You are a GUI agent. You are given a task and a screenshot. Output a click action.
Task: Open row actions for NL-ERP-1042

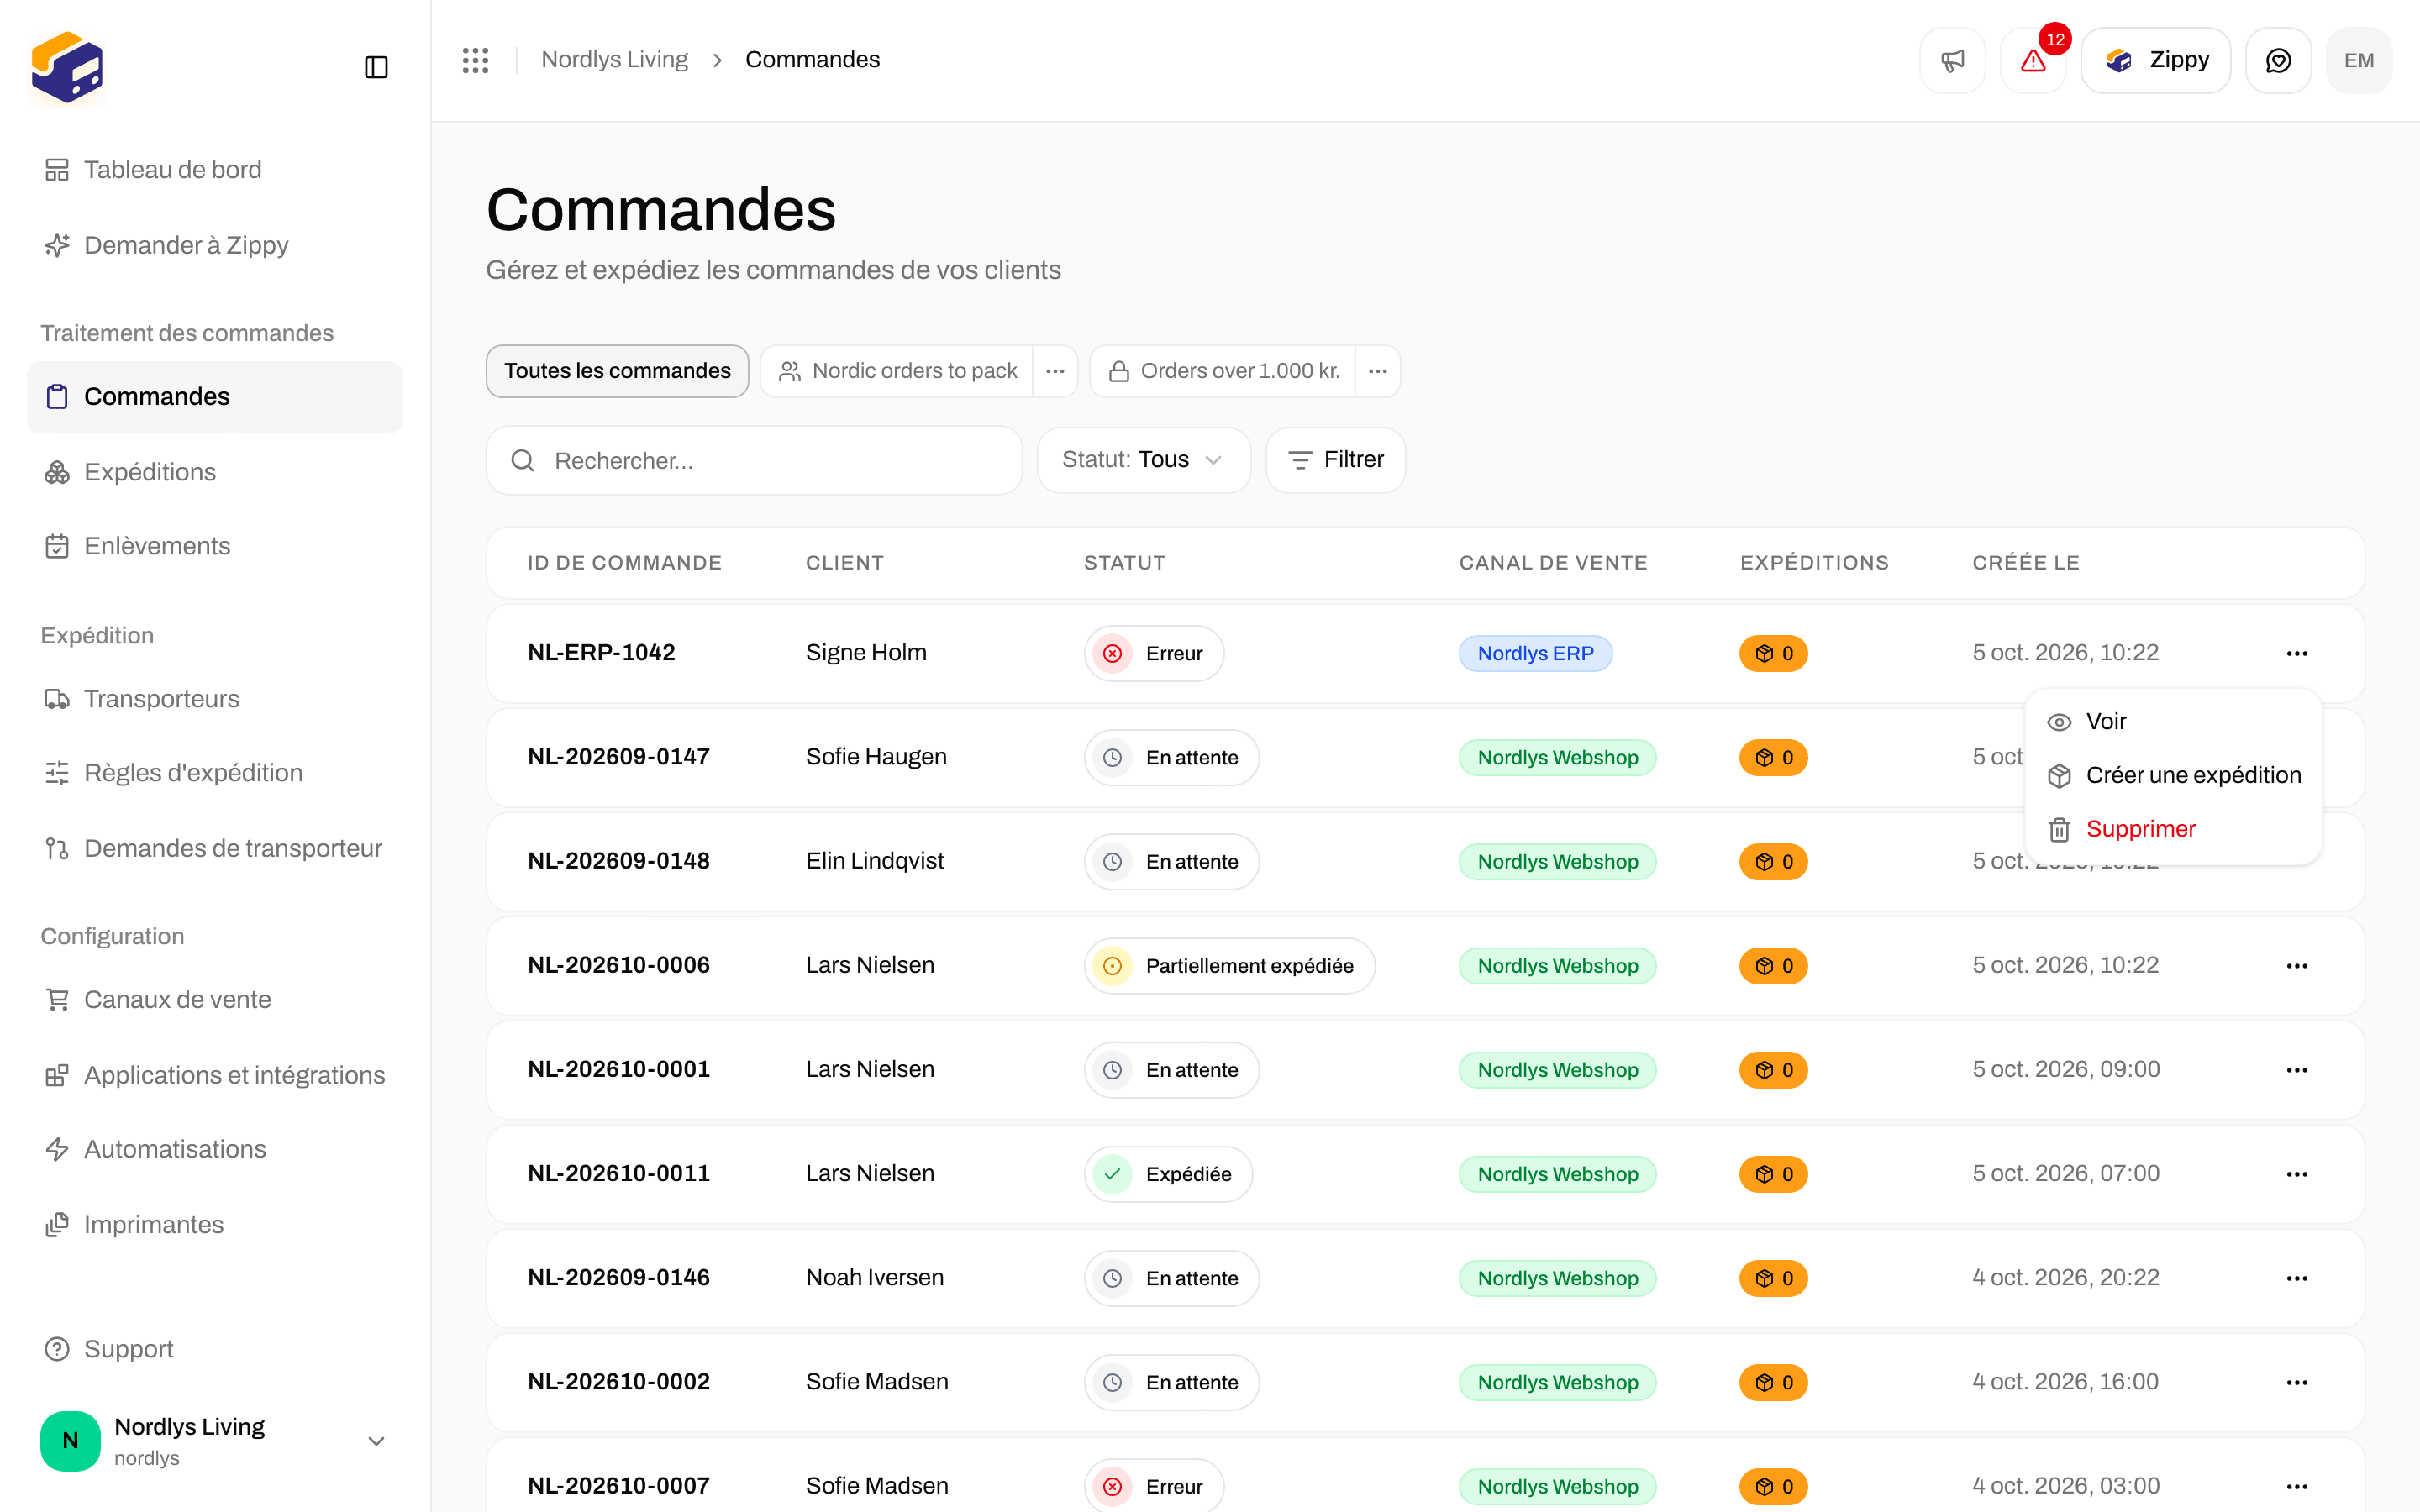[x=2297, y=653]
